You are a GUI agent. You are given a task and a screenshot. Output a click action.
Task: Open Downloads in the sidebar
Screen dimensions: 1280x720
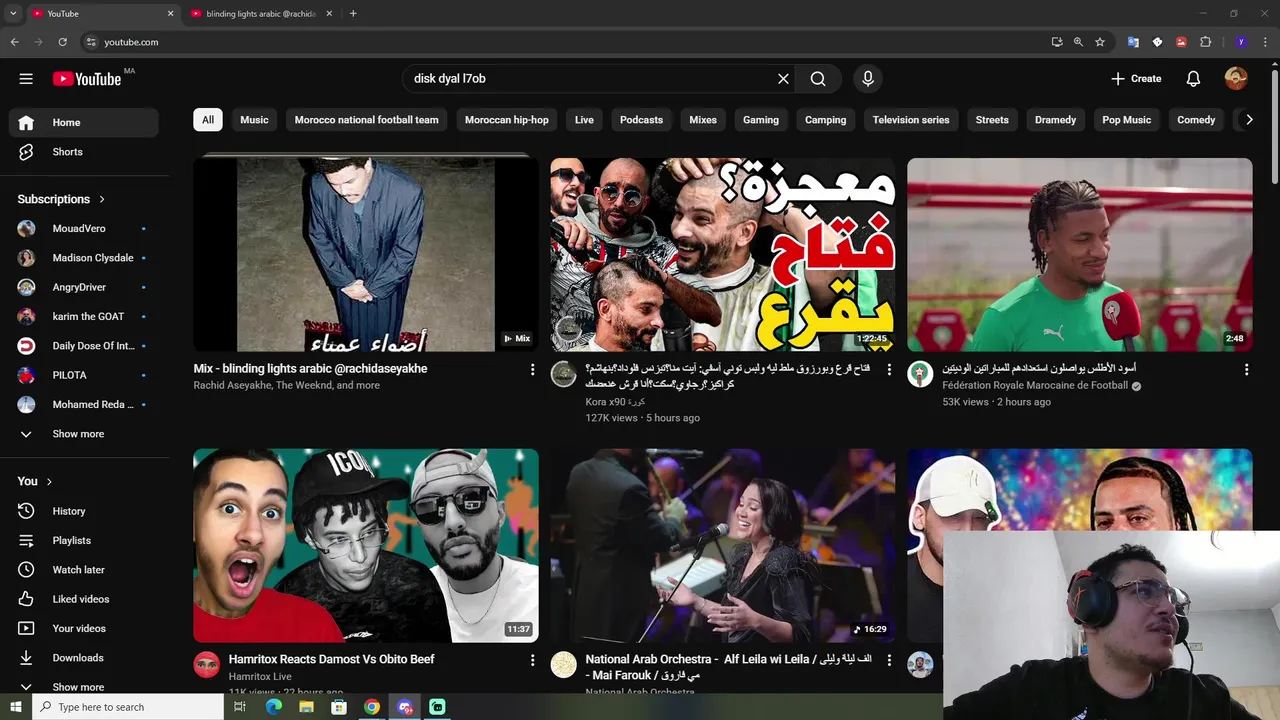click(84, 658)
